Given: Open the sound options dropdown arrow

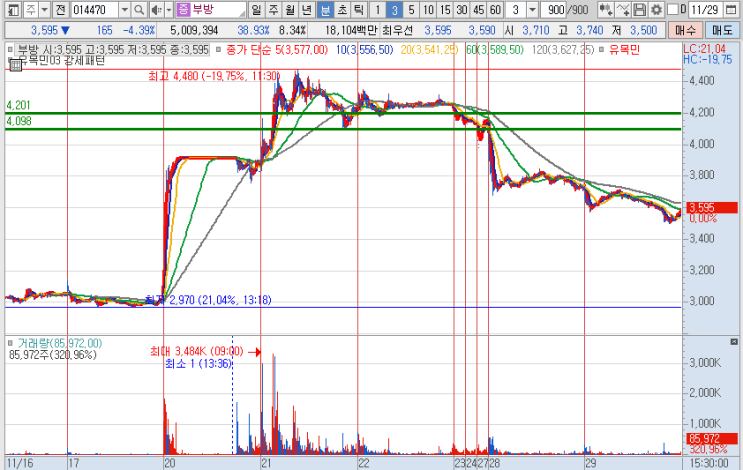Looking at the screenshot, I should click(x=169, y=9).
